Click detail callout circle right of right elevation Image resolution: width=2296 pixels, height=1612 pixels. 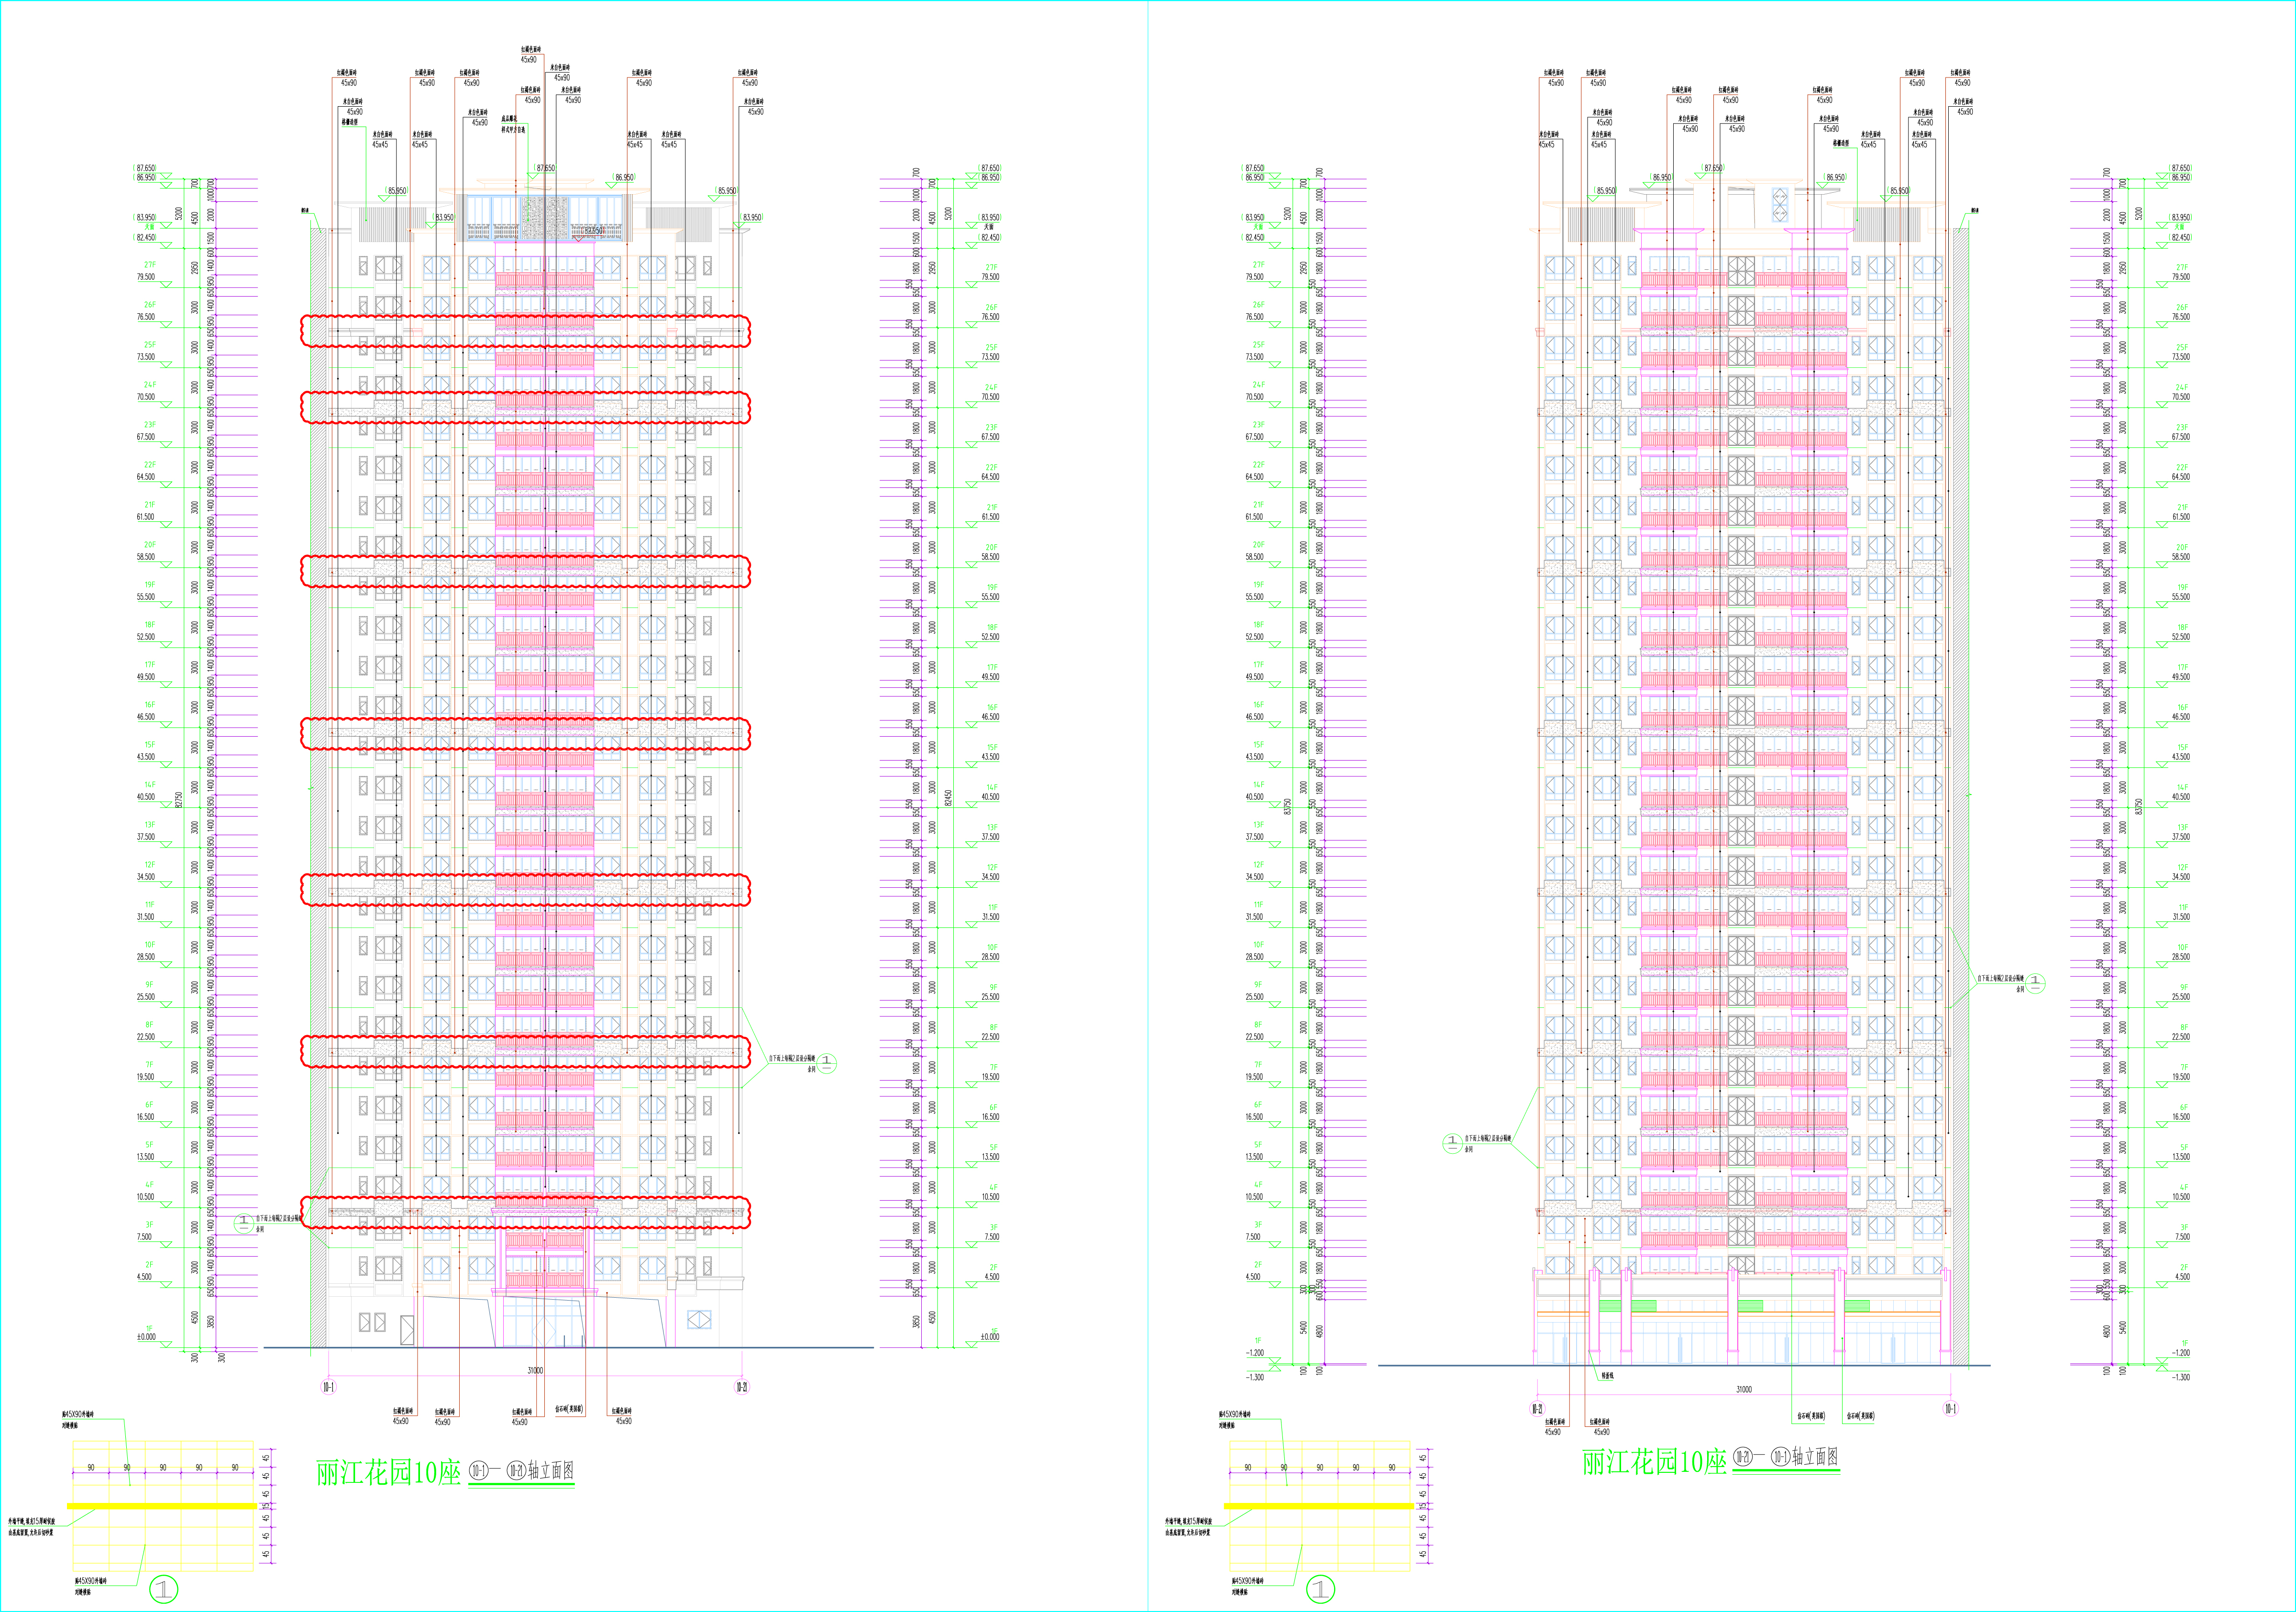pyautogui.click(x=2034, y=983)
